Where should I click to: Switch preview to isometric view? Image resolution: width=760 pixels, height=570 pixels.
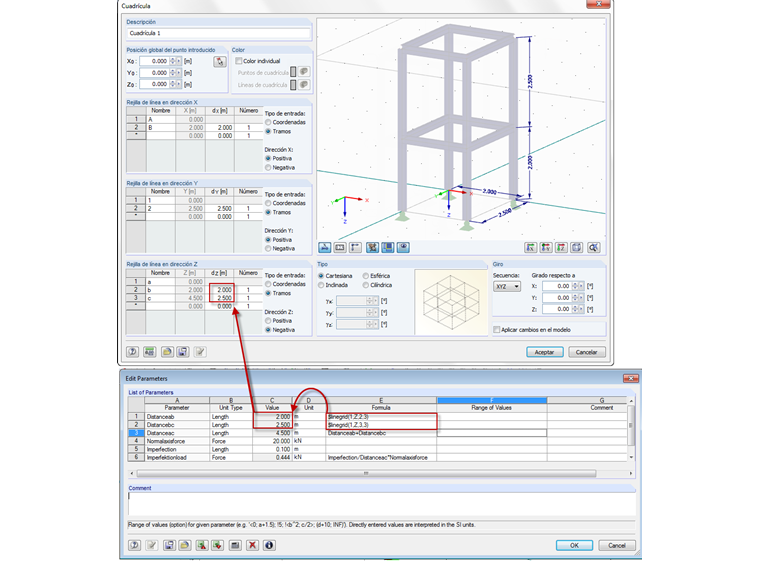pyautogui.click(x=576, y=248)
